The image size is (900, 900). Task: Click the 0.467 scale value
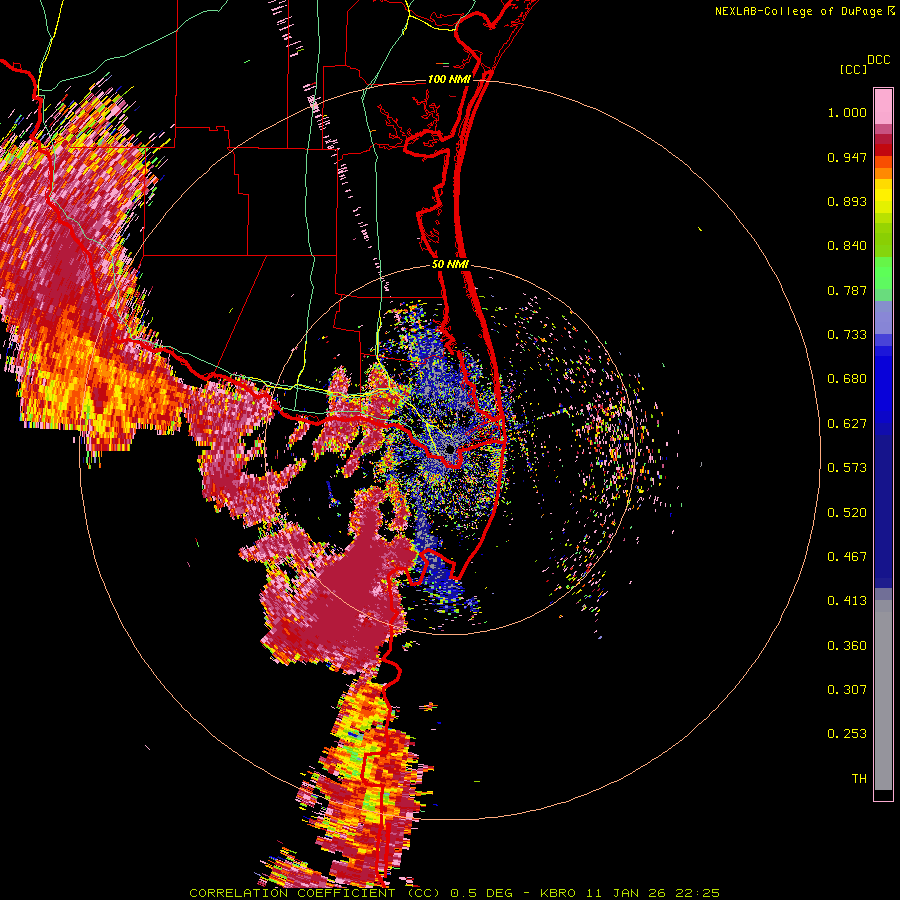tap(847, 557)
